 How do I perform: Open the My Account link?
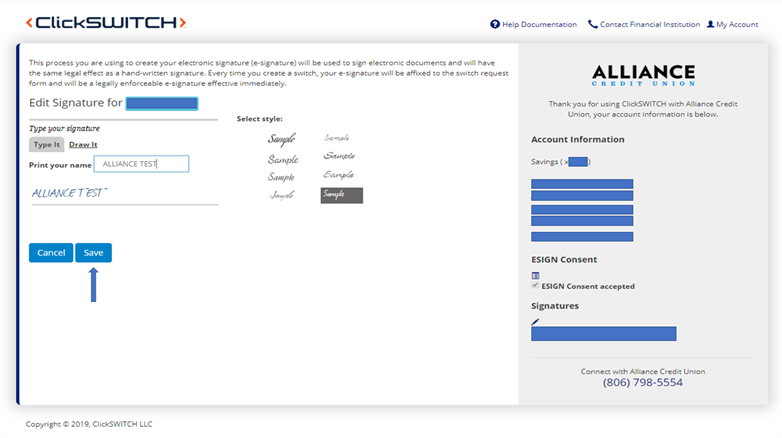[x=737, y=24]
